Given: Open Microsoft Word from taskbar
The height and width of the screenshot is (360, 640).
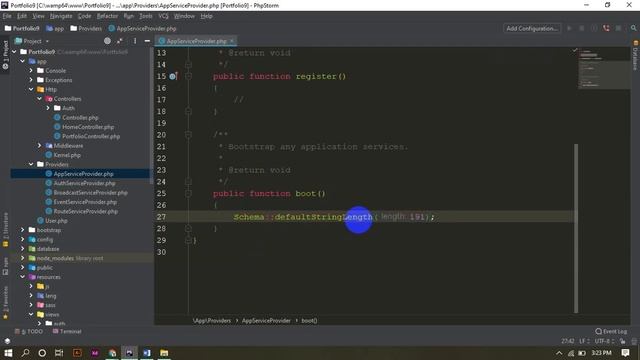Looking at the screenshot, I should (147, 353).
